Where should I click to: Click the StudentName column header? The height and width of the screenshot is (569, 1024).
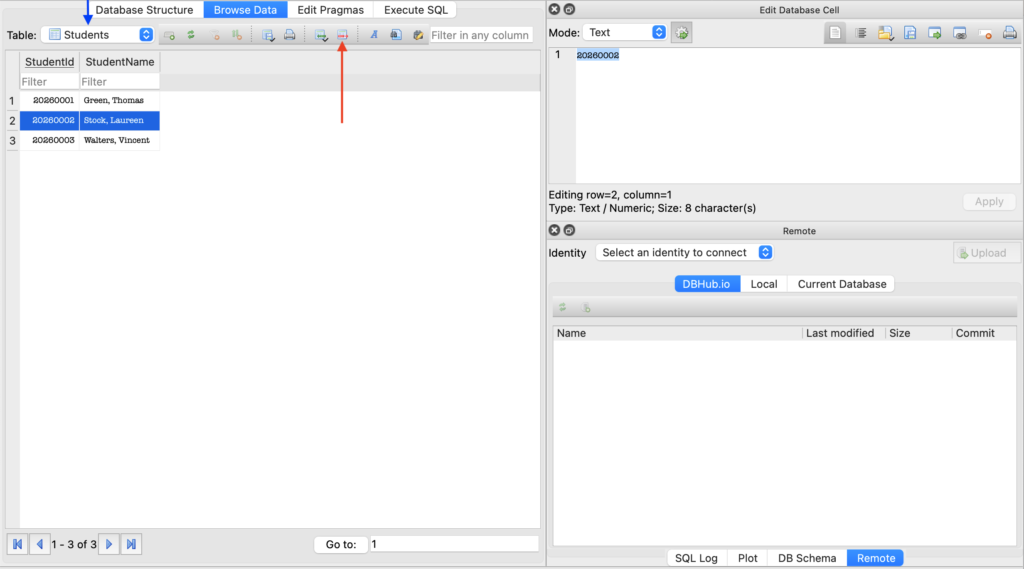tap(119, 62)
